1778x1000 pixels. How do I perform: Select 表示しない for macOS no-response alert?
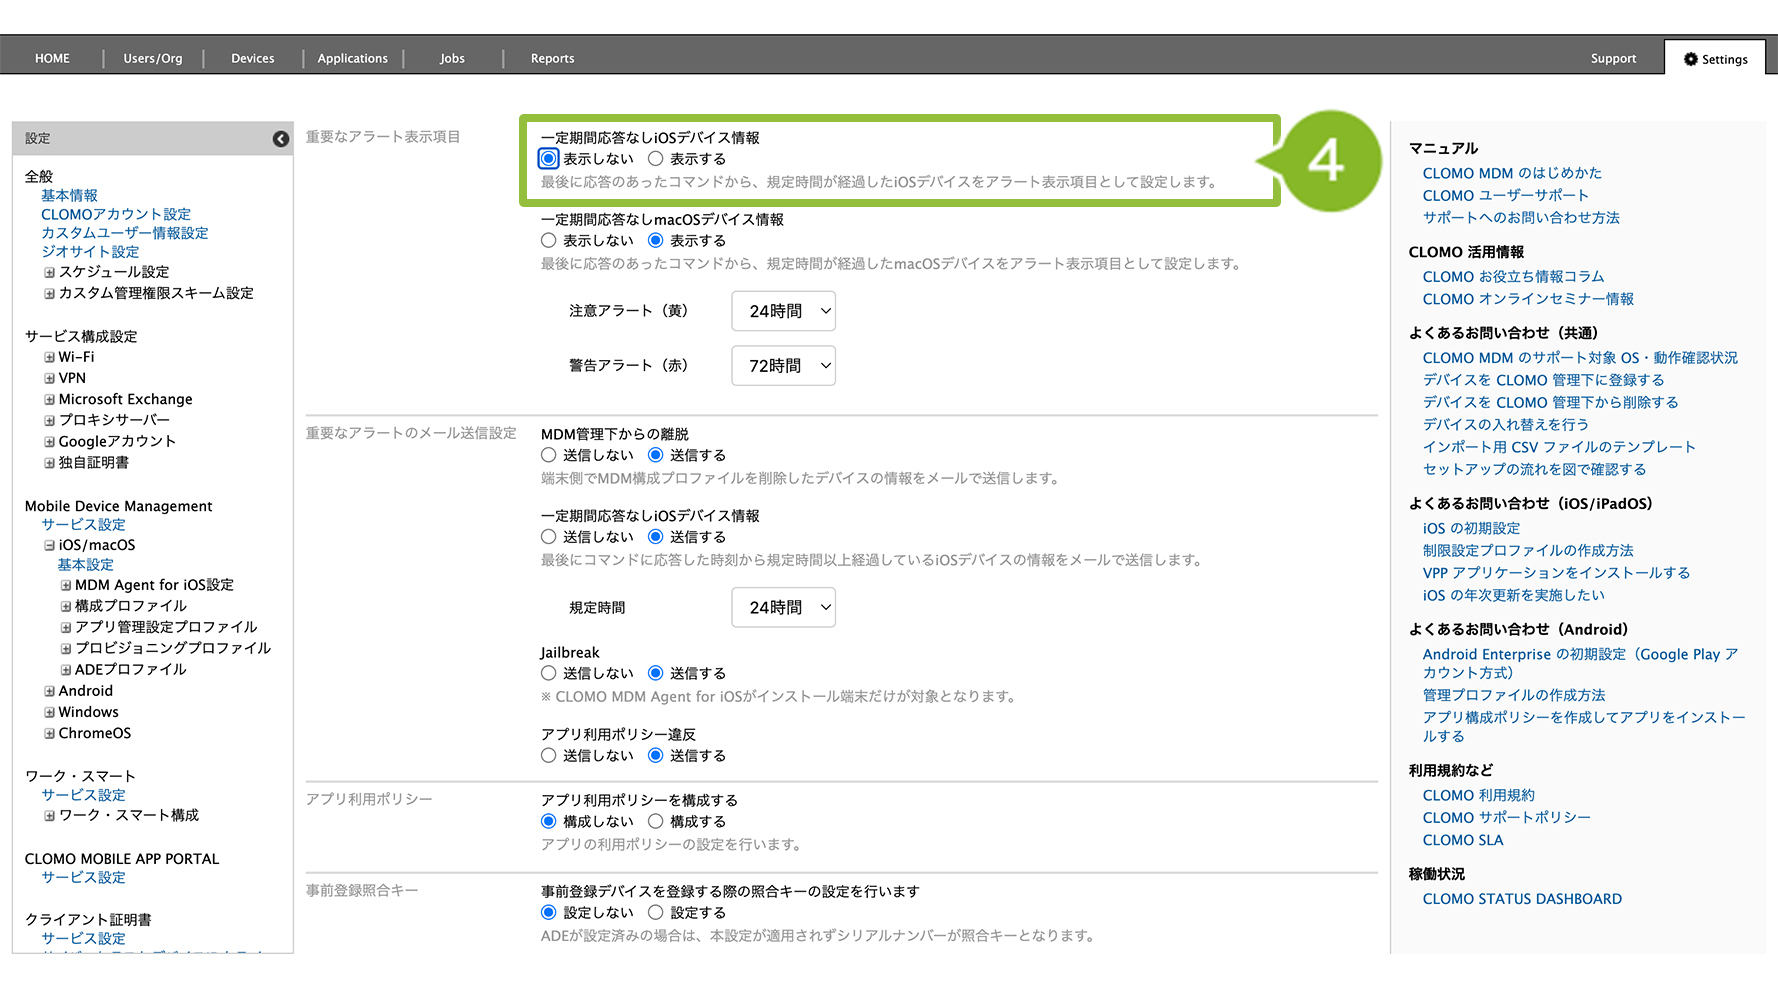[x=548, y=240]
